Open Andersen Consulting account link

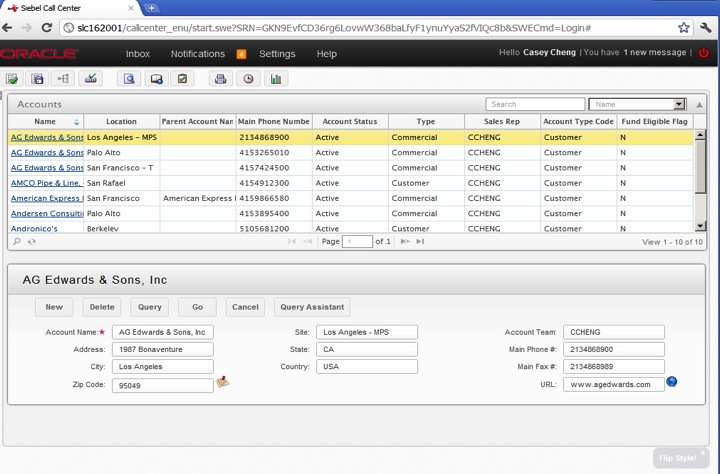click(47, 213)
